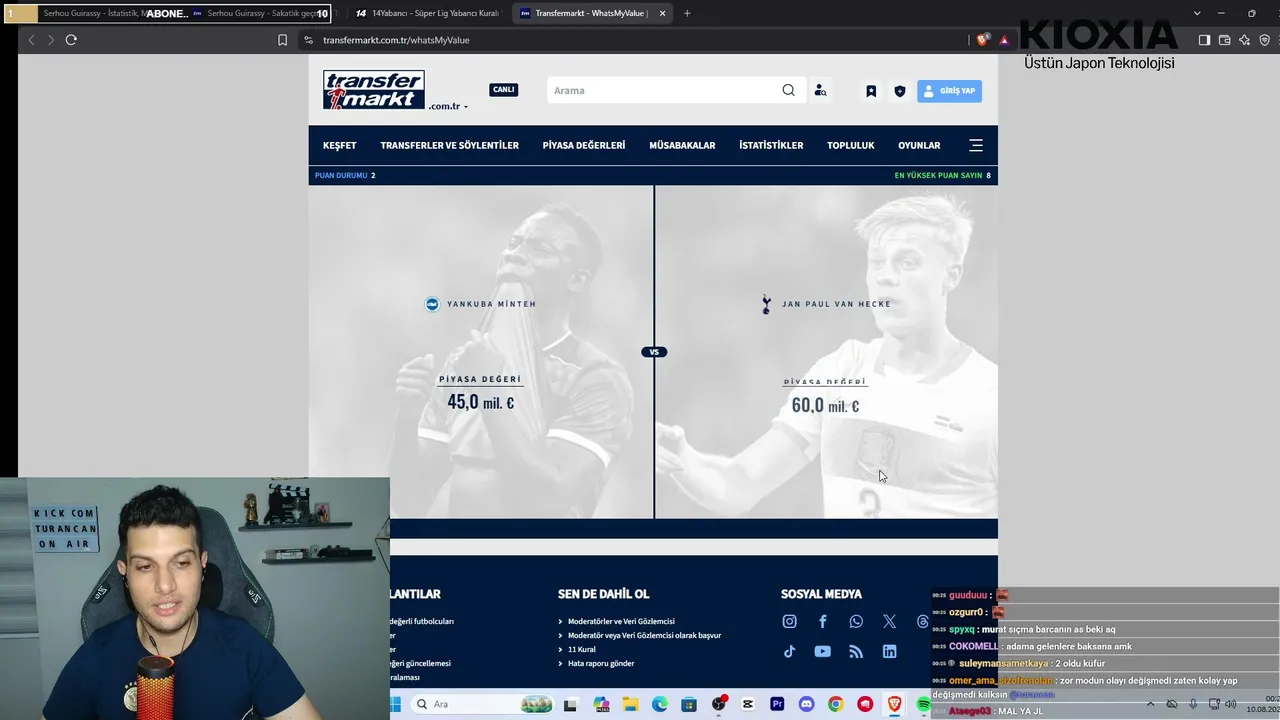The height and width of the screenshot is (720, 1280).
Task: Open the browser tab list chevron
Action: click(1197, 13)
